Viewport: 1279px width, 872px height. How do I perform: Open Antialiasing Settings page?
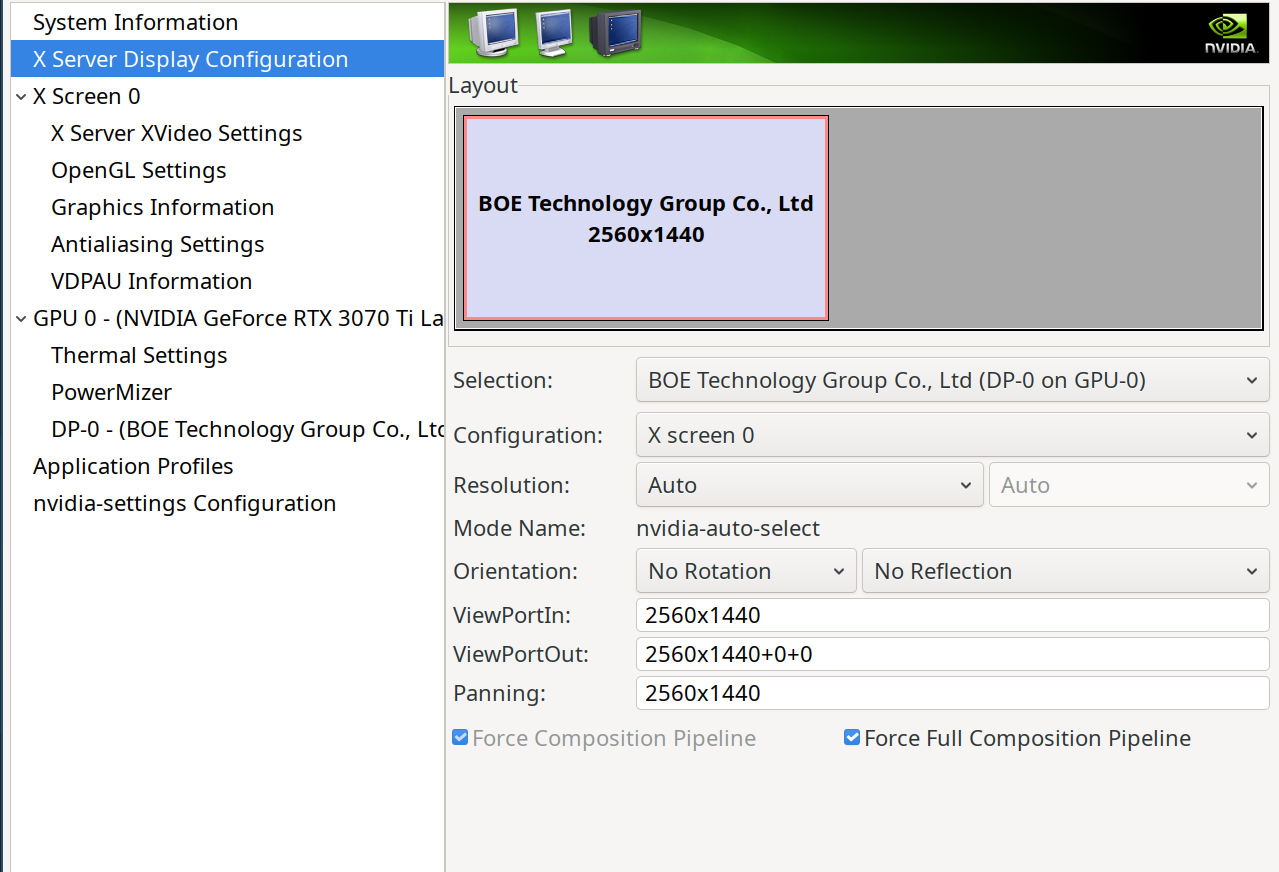click(158, 244)
